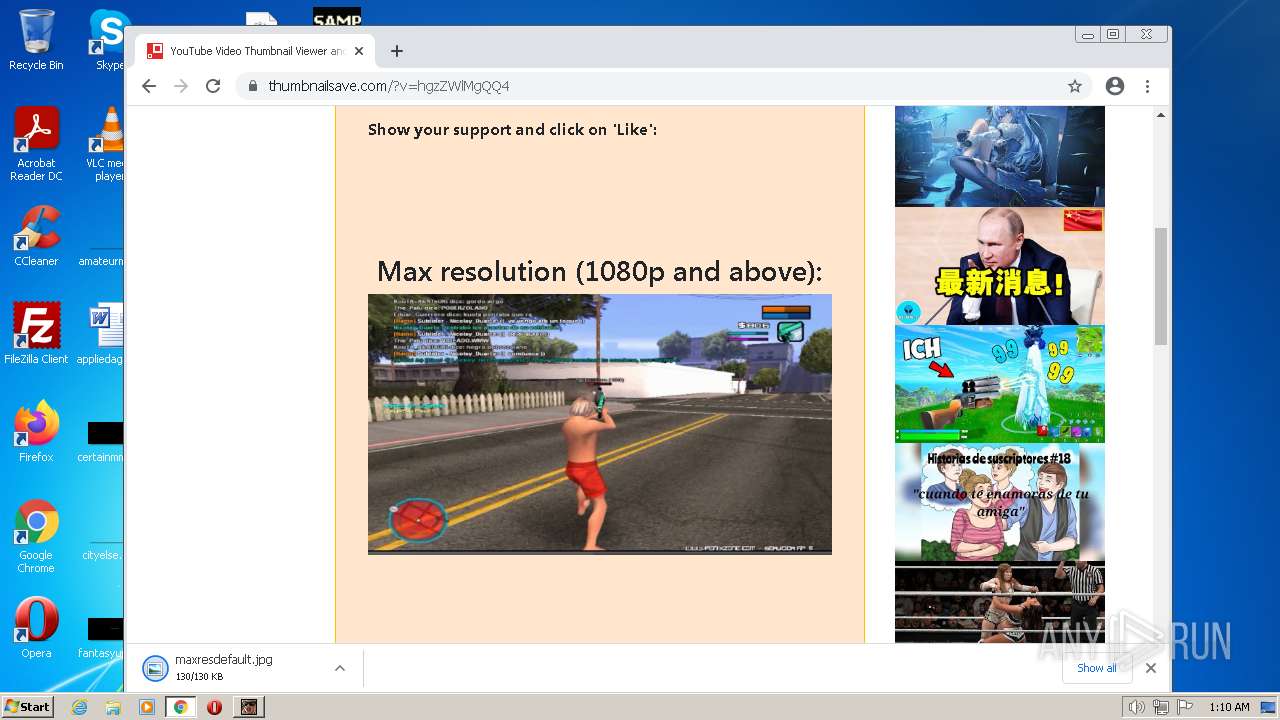
Task: Open Internet Explorer from taskbar
Action: click(x=79, y=707)
